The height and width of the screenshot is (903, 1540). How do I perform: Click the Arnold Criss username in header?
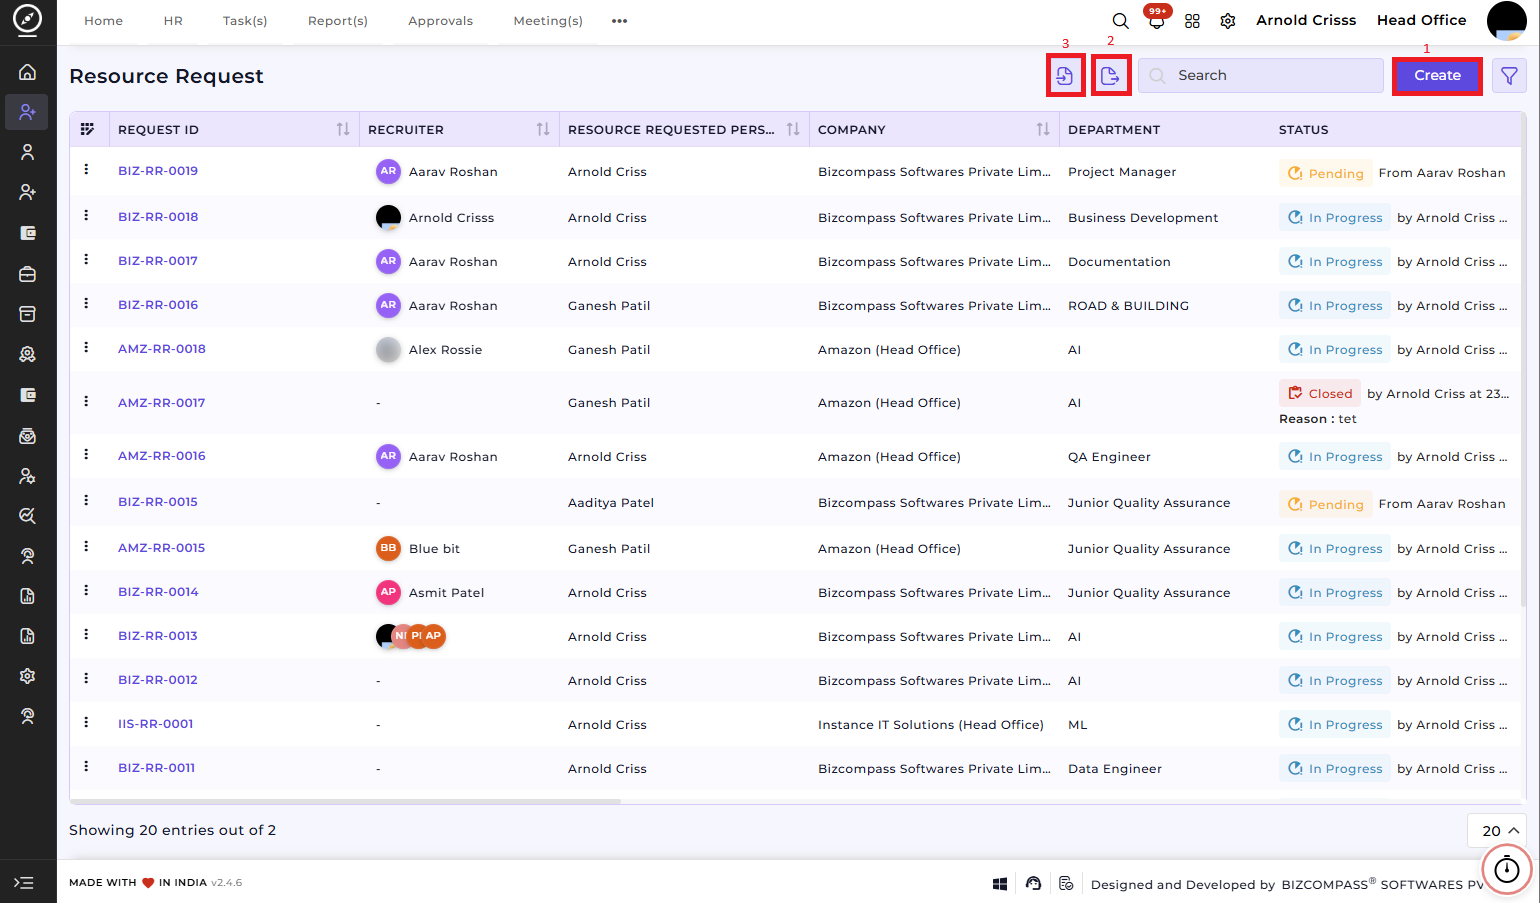(1306, 20)
